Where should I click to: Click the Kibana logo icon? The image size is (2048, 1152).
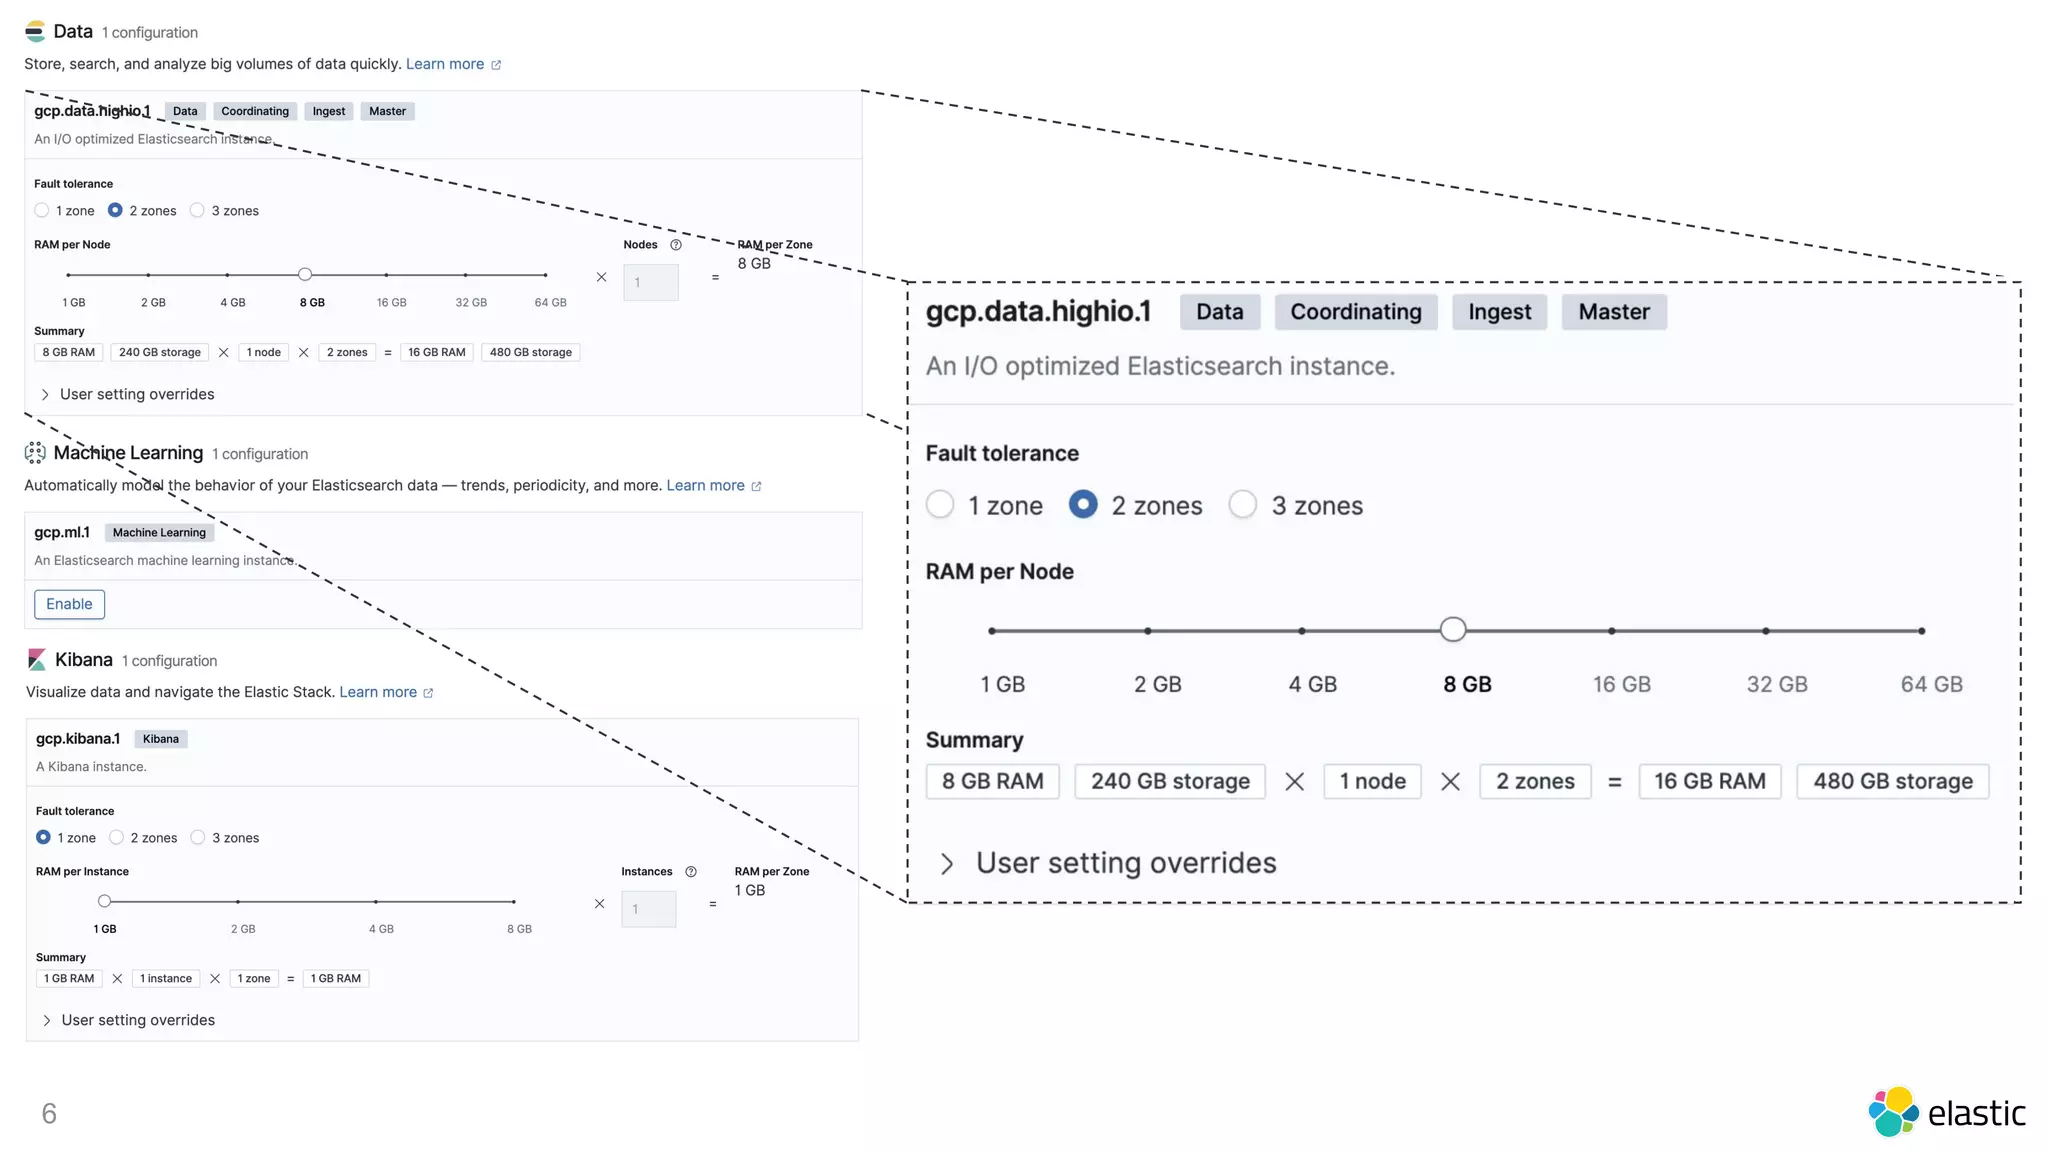(37, 660)
